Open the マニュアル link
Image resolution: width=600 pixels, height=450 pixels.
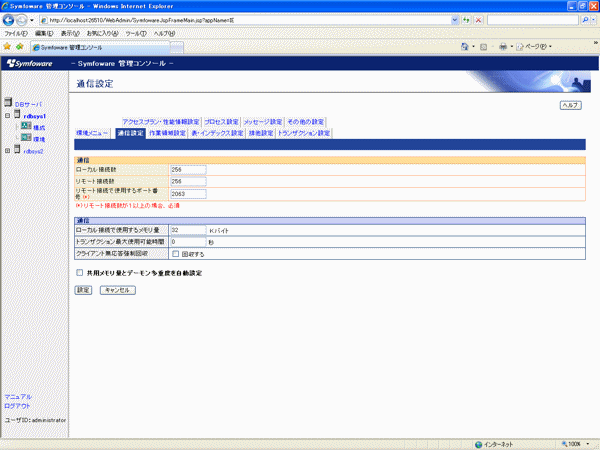(x=18, y=397)
